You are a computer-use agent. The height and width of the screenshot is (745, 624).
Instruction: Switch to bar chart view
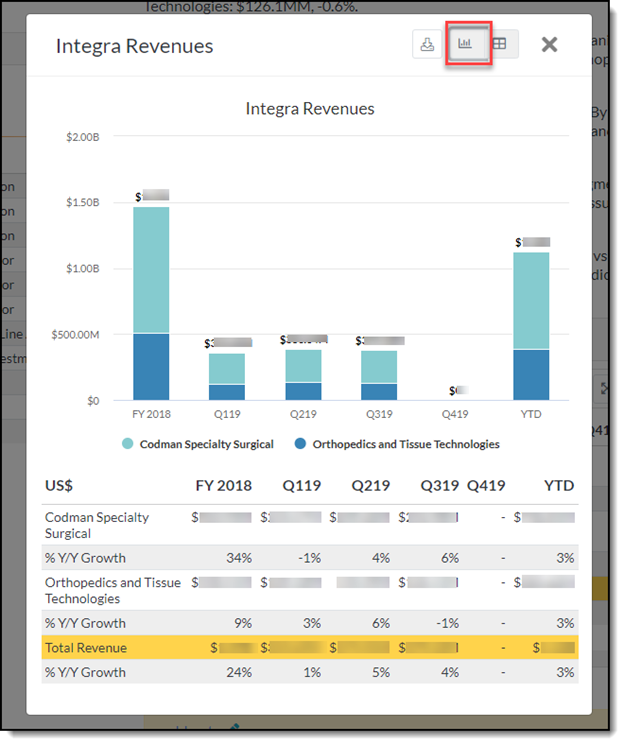tap(465, 44)
